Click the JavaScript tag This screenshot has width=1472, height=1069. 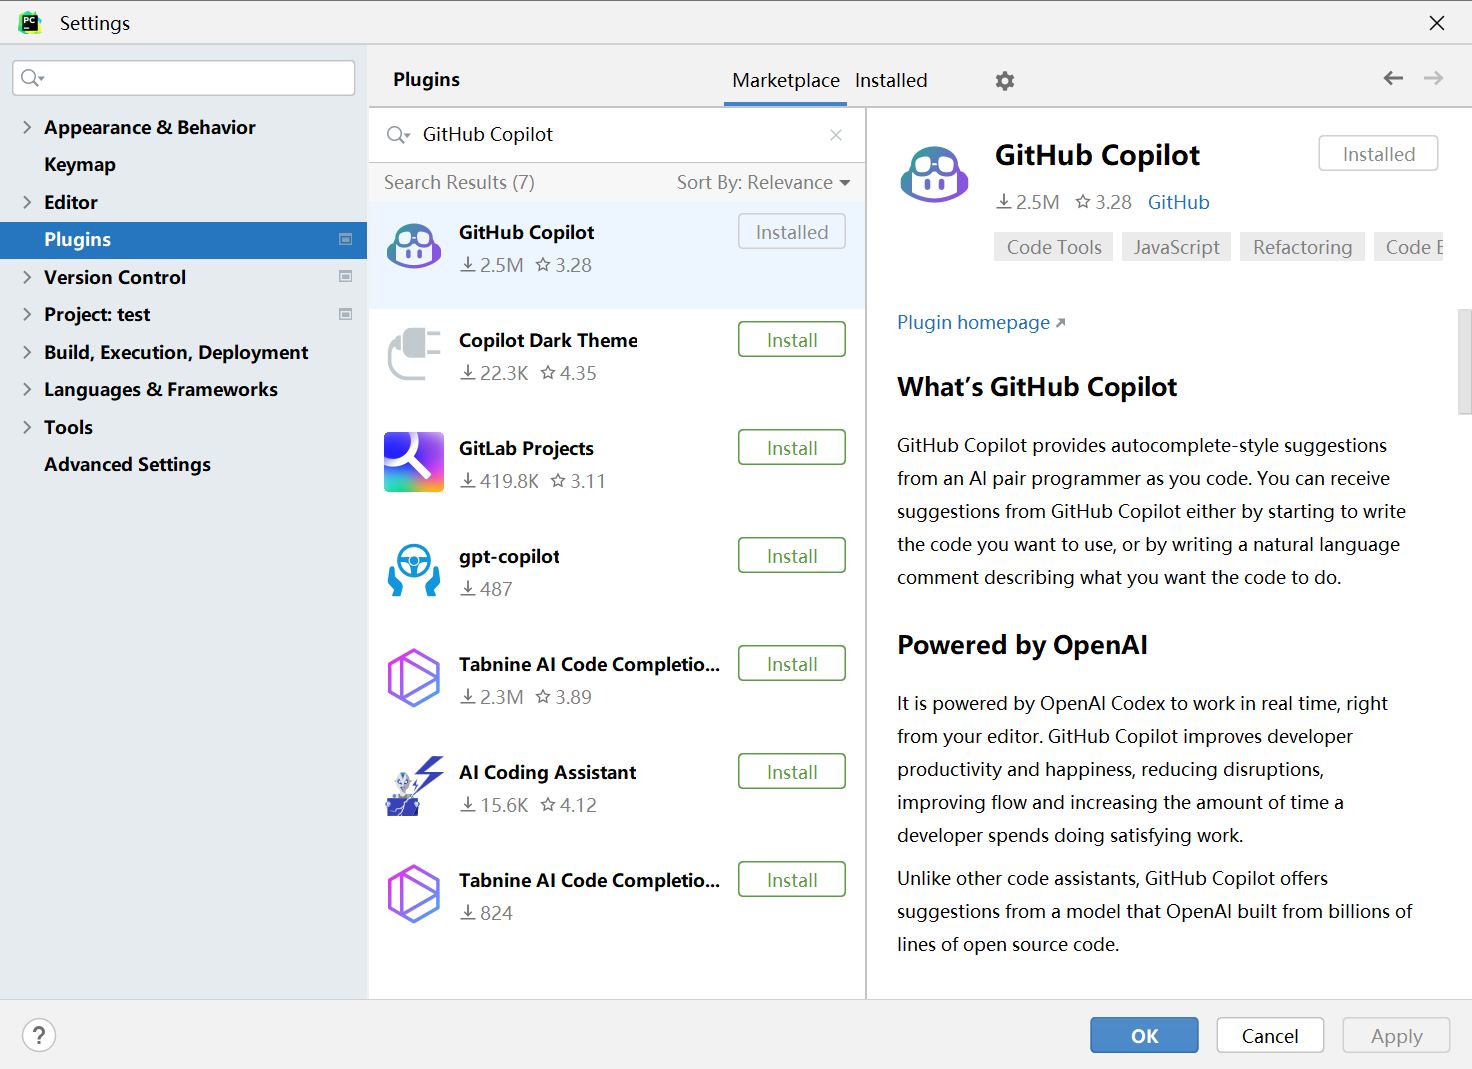(1177, 247)
